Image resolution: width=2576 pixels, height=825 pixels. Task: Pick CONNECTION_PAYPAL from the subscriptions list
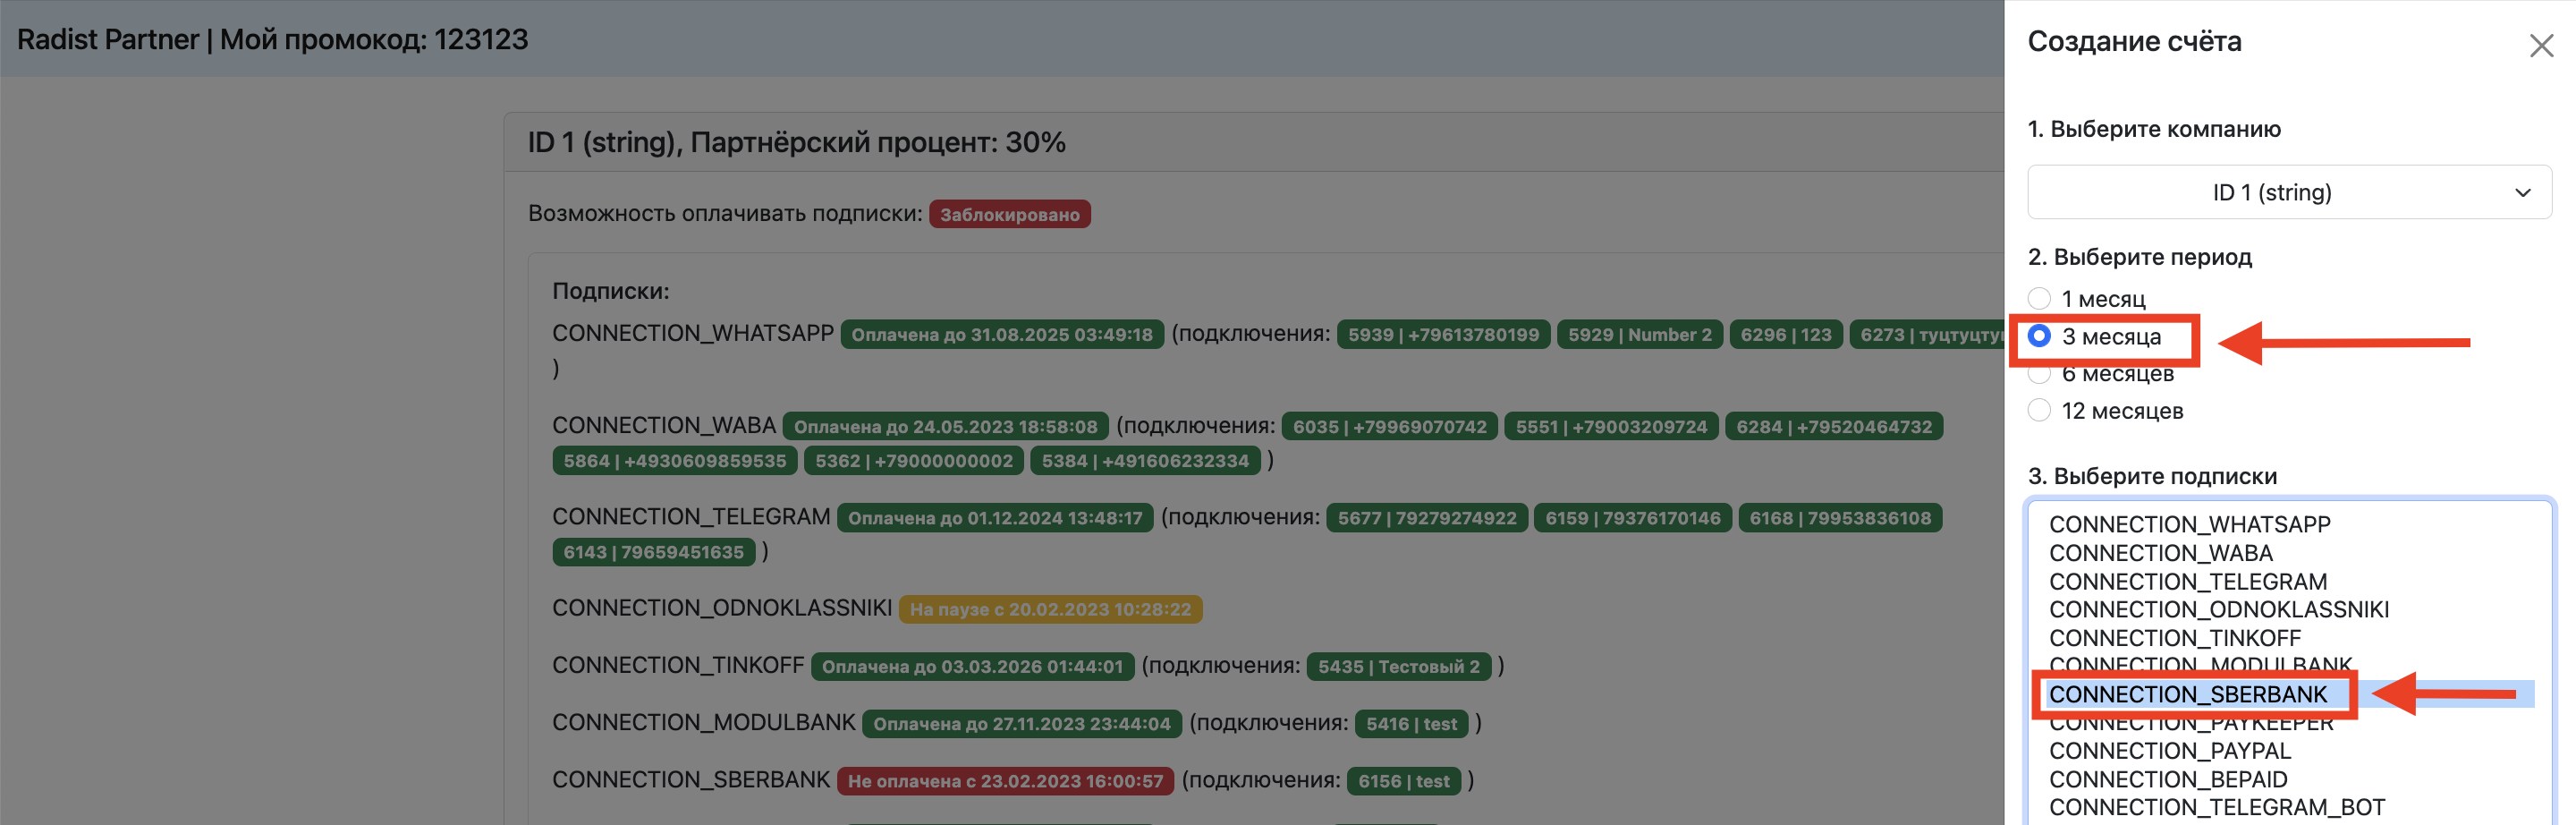(x=2169, y=751)
